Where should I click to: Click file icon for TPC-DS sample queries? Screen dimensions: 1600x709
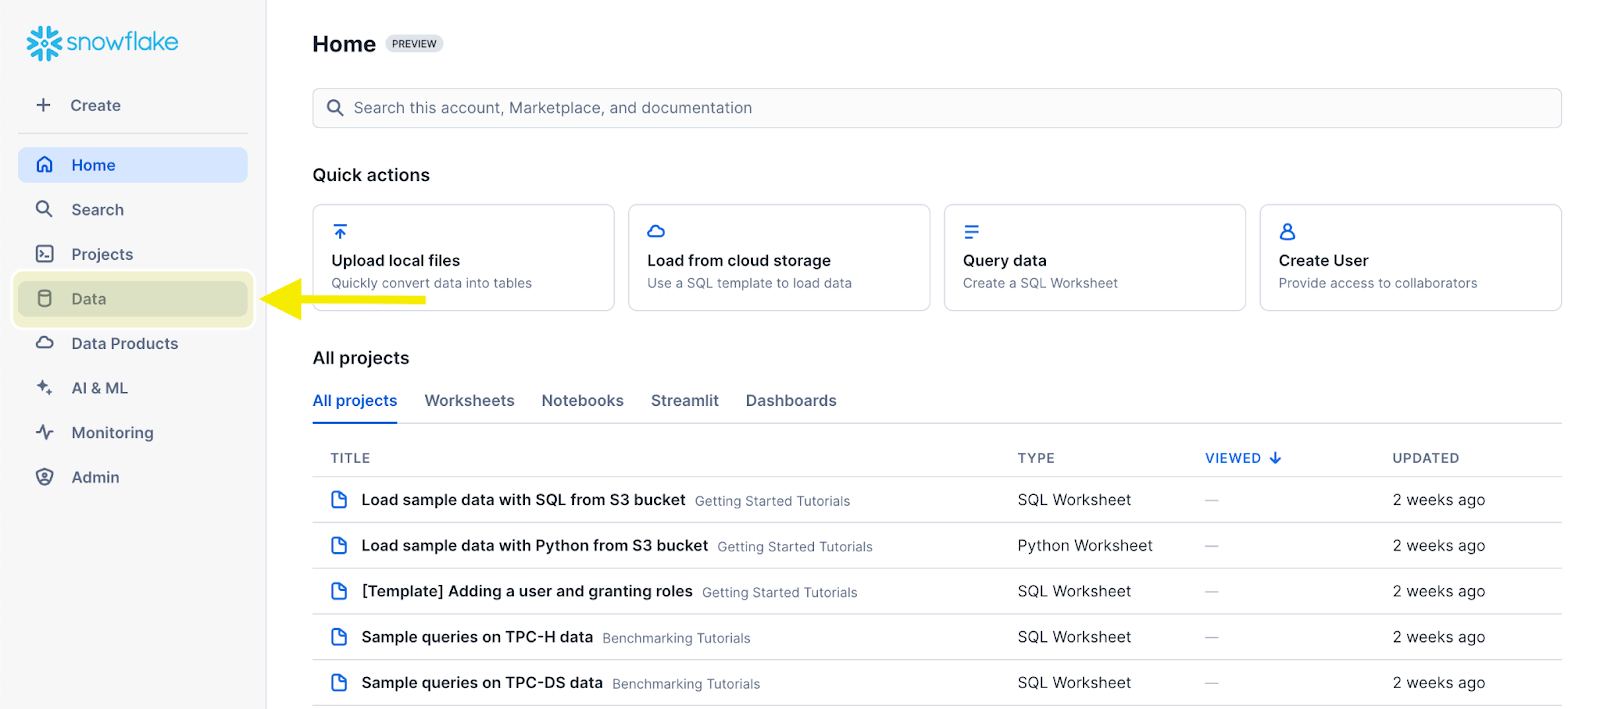click(339, 683)
